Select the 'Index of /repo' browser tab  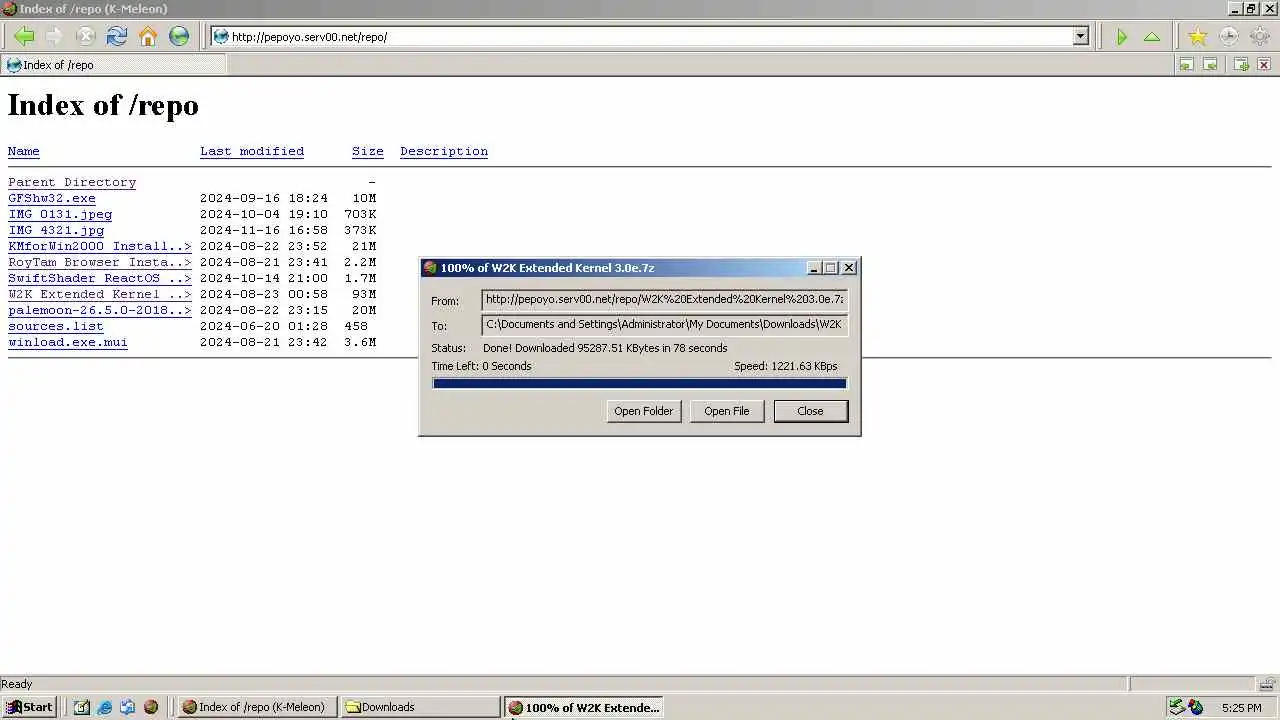click(113, 65)
